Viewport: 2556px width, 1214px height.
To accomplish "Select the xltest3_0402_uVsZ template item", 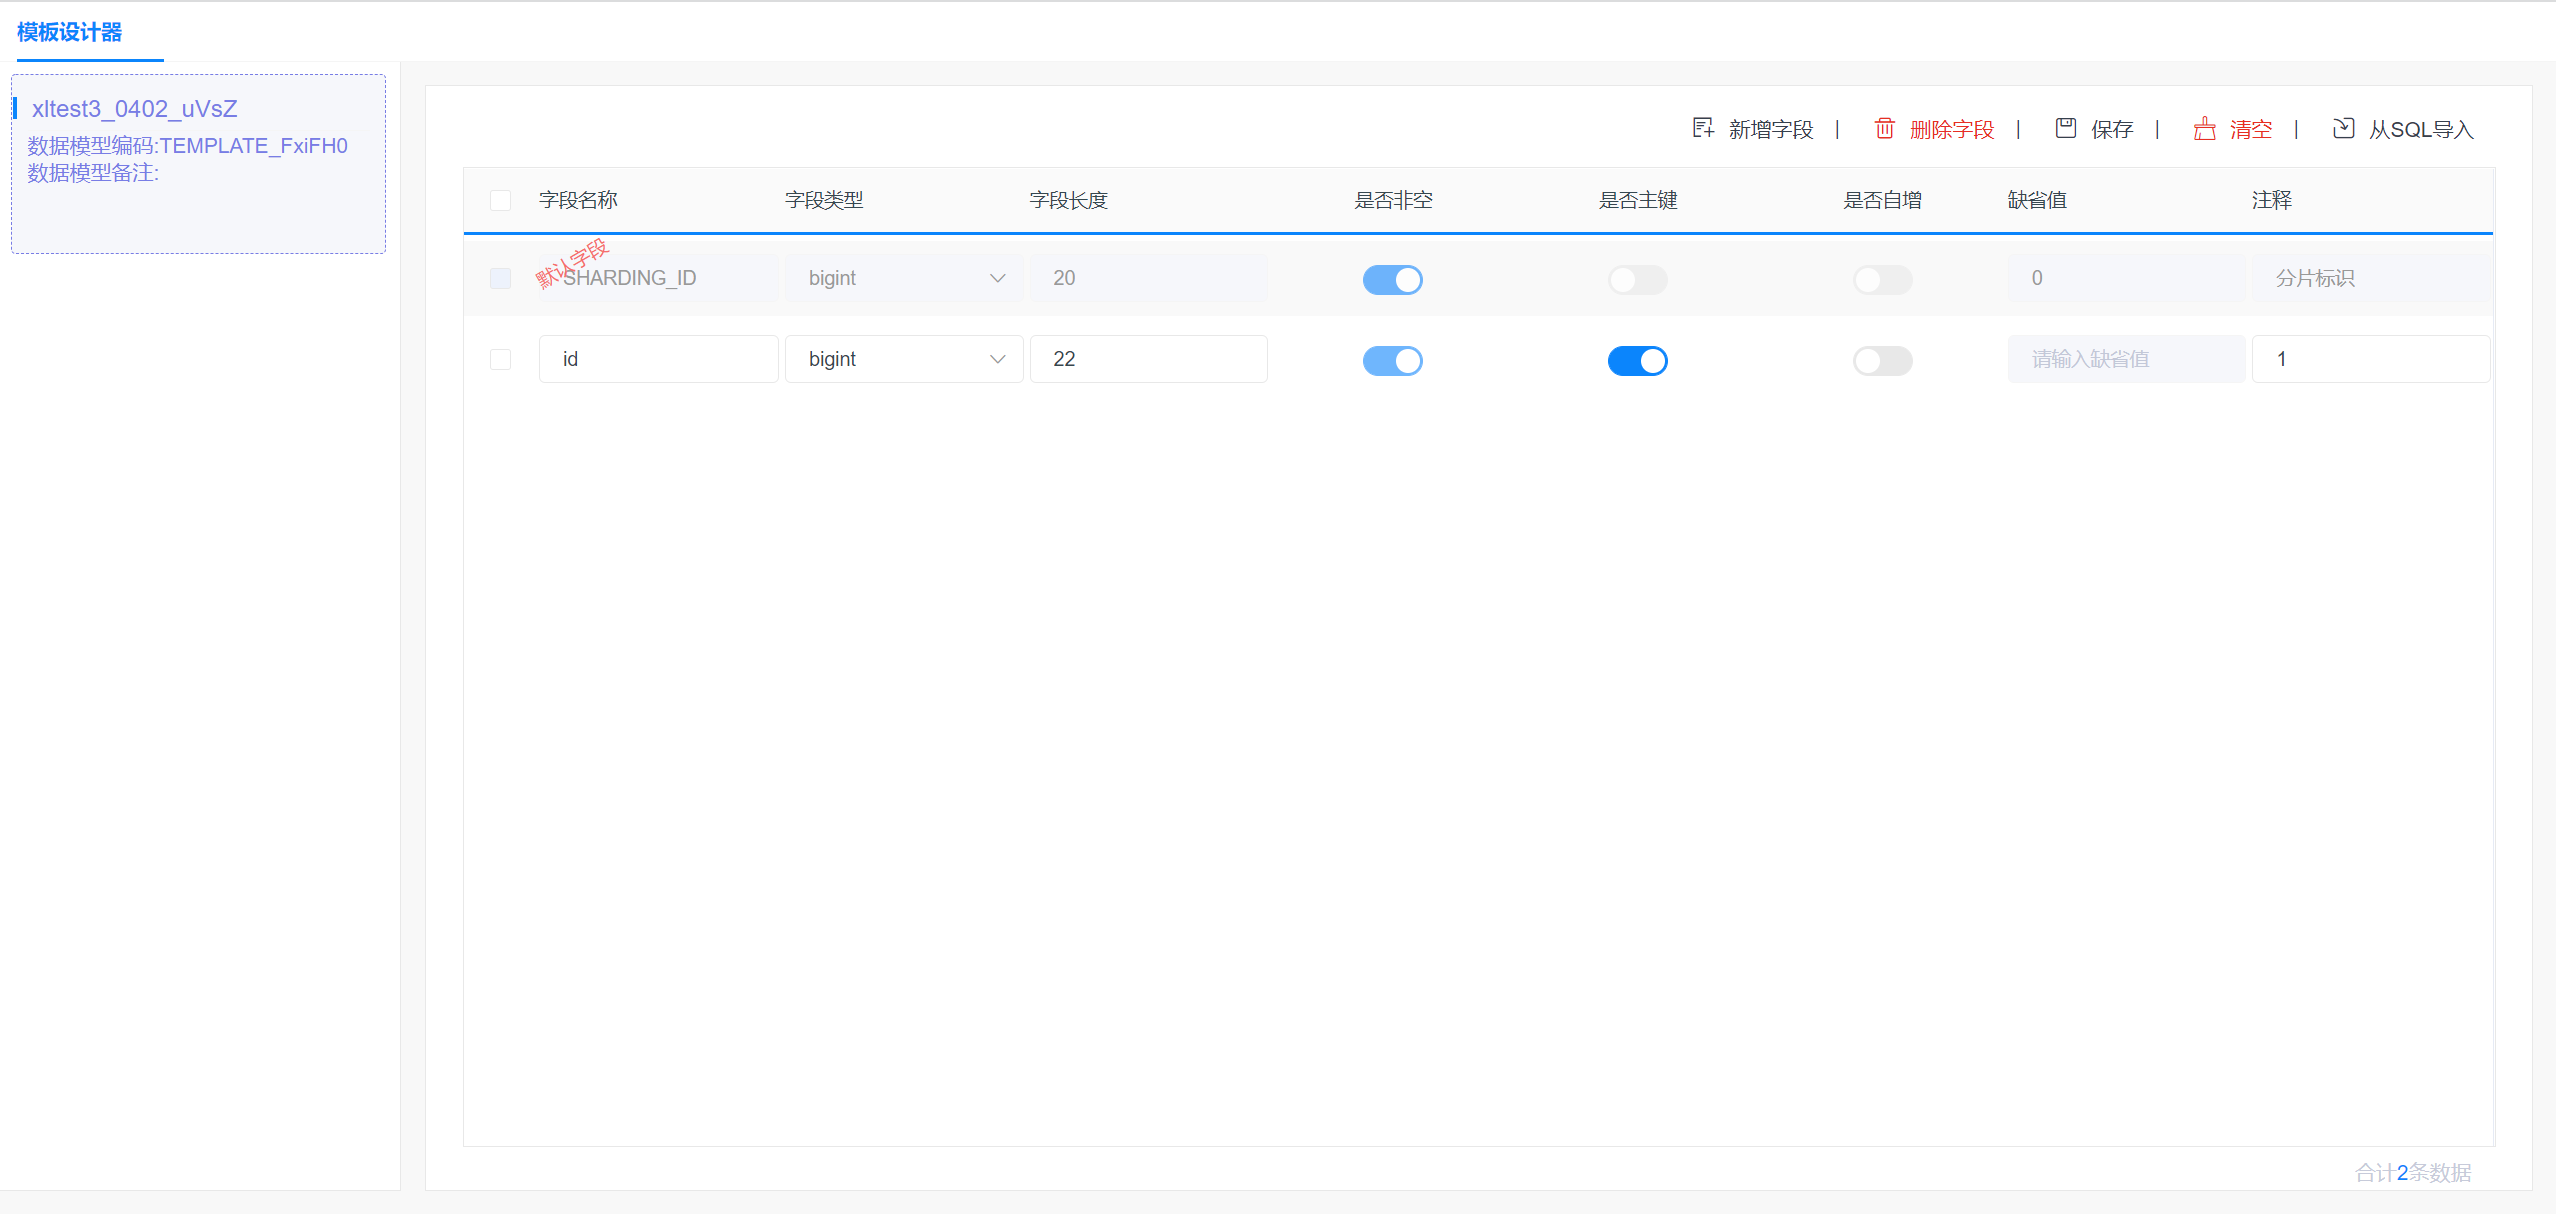I will coord(135,109).
